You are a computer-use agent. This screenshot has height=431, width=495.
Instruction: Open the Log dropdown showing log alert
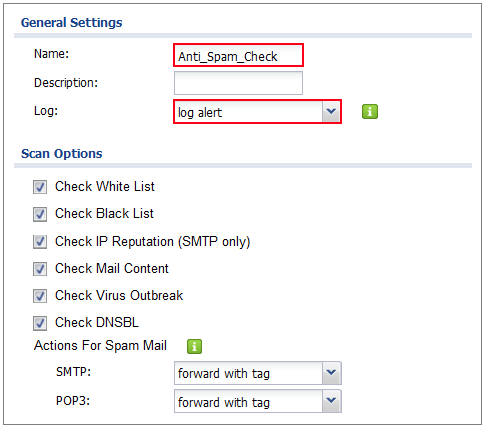[x=257, y=112]
